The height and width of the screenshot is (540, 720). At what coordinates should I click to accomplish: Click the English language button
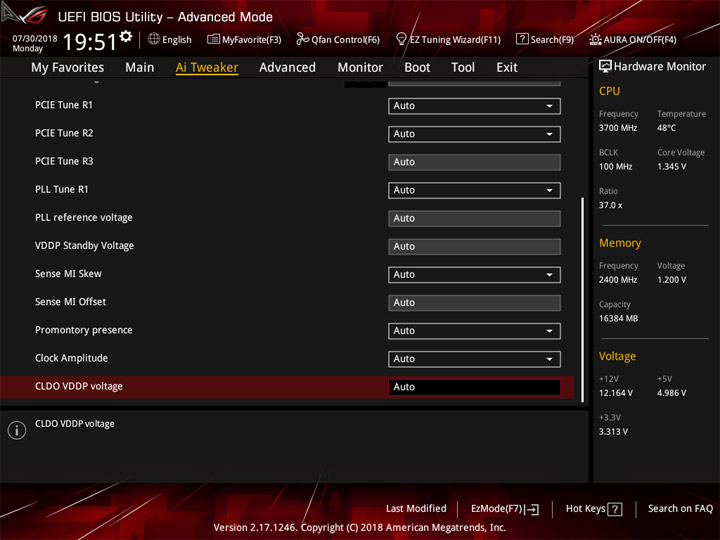coord(169,39)
